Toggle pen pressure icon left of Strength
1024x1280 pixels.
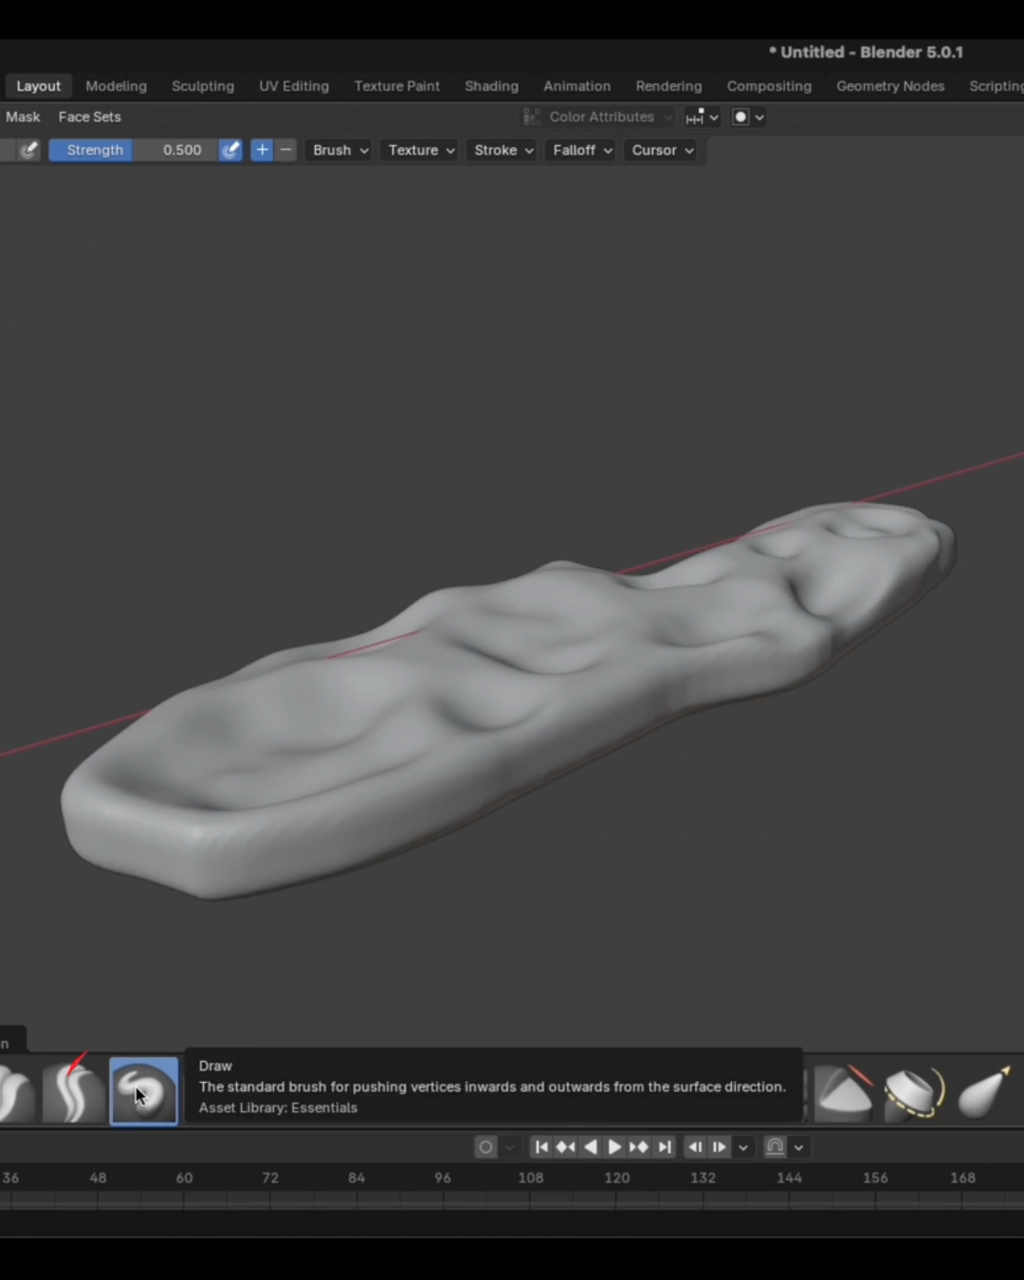tap(29, 150)
